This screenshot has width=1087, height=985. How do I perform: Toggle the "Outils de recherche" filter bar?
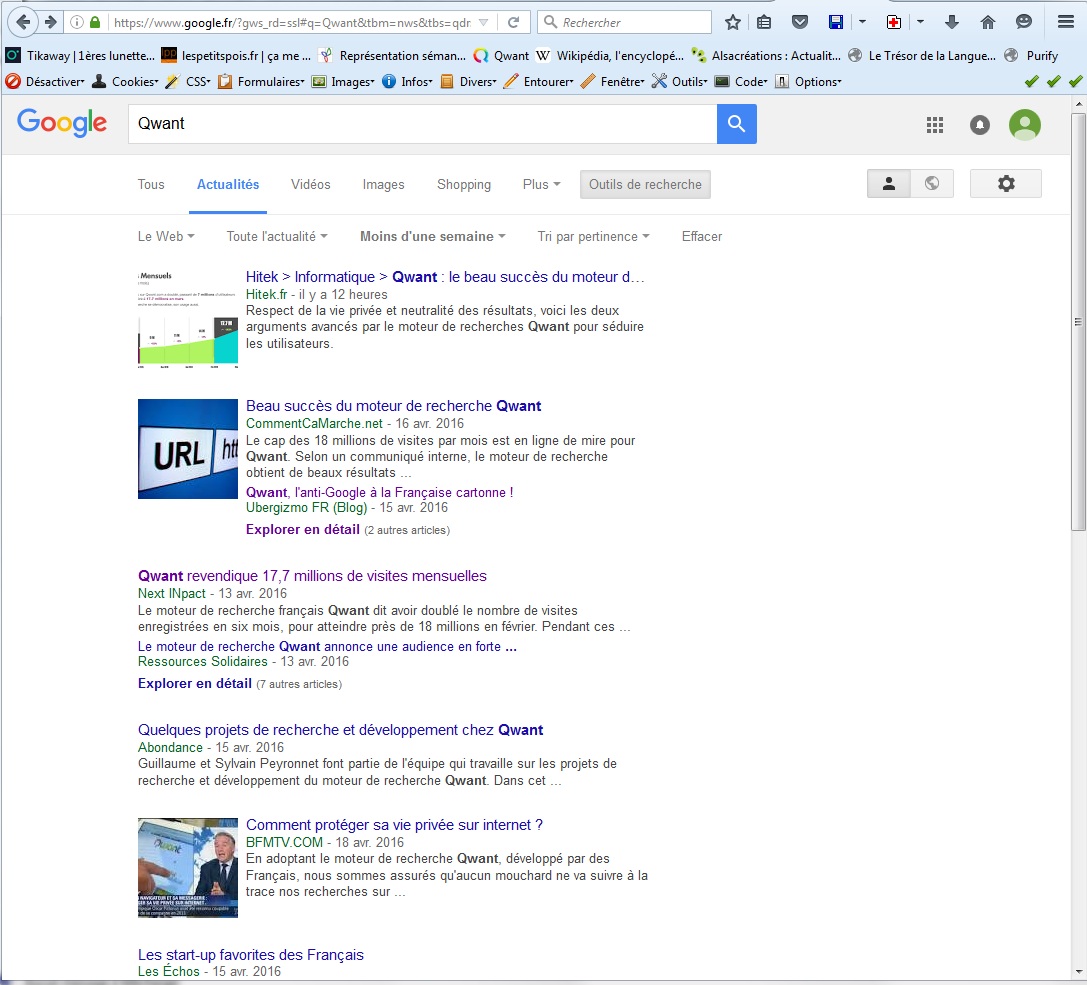click(x=645, y=184)
